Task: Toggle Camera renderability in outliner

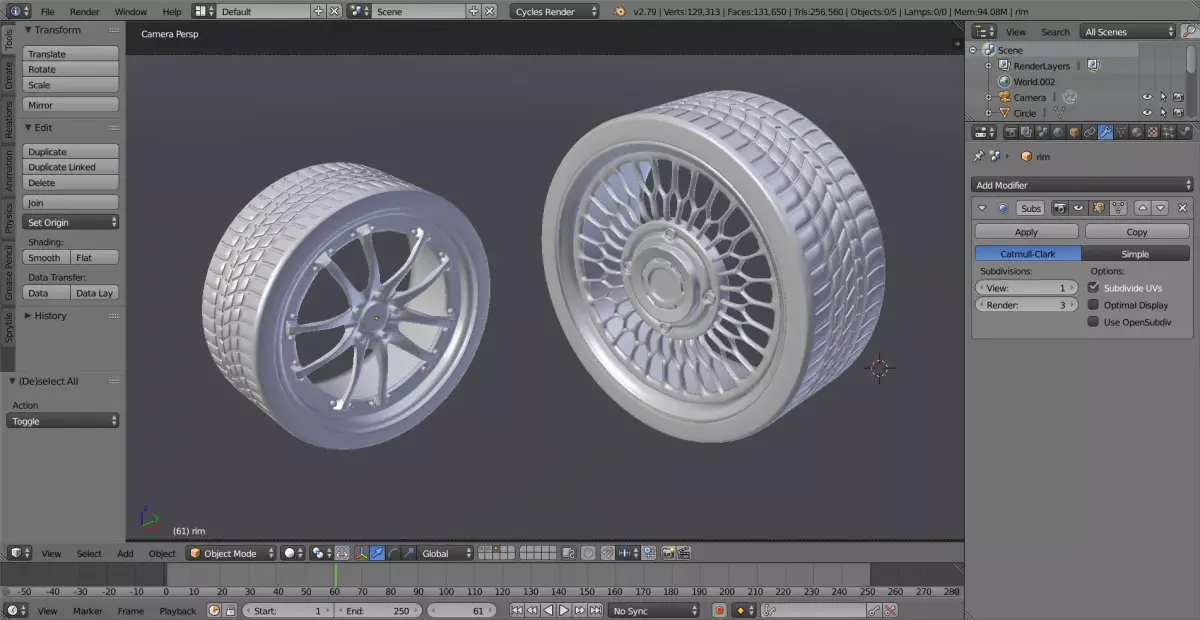Action: [1179, 97]
